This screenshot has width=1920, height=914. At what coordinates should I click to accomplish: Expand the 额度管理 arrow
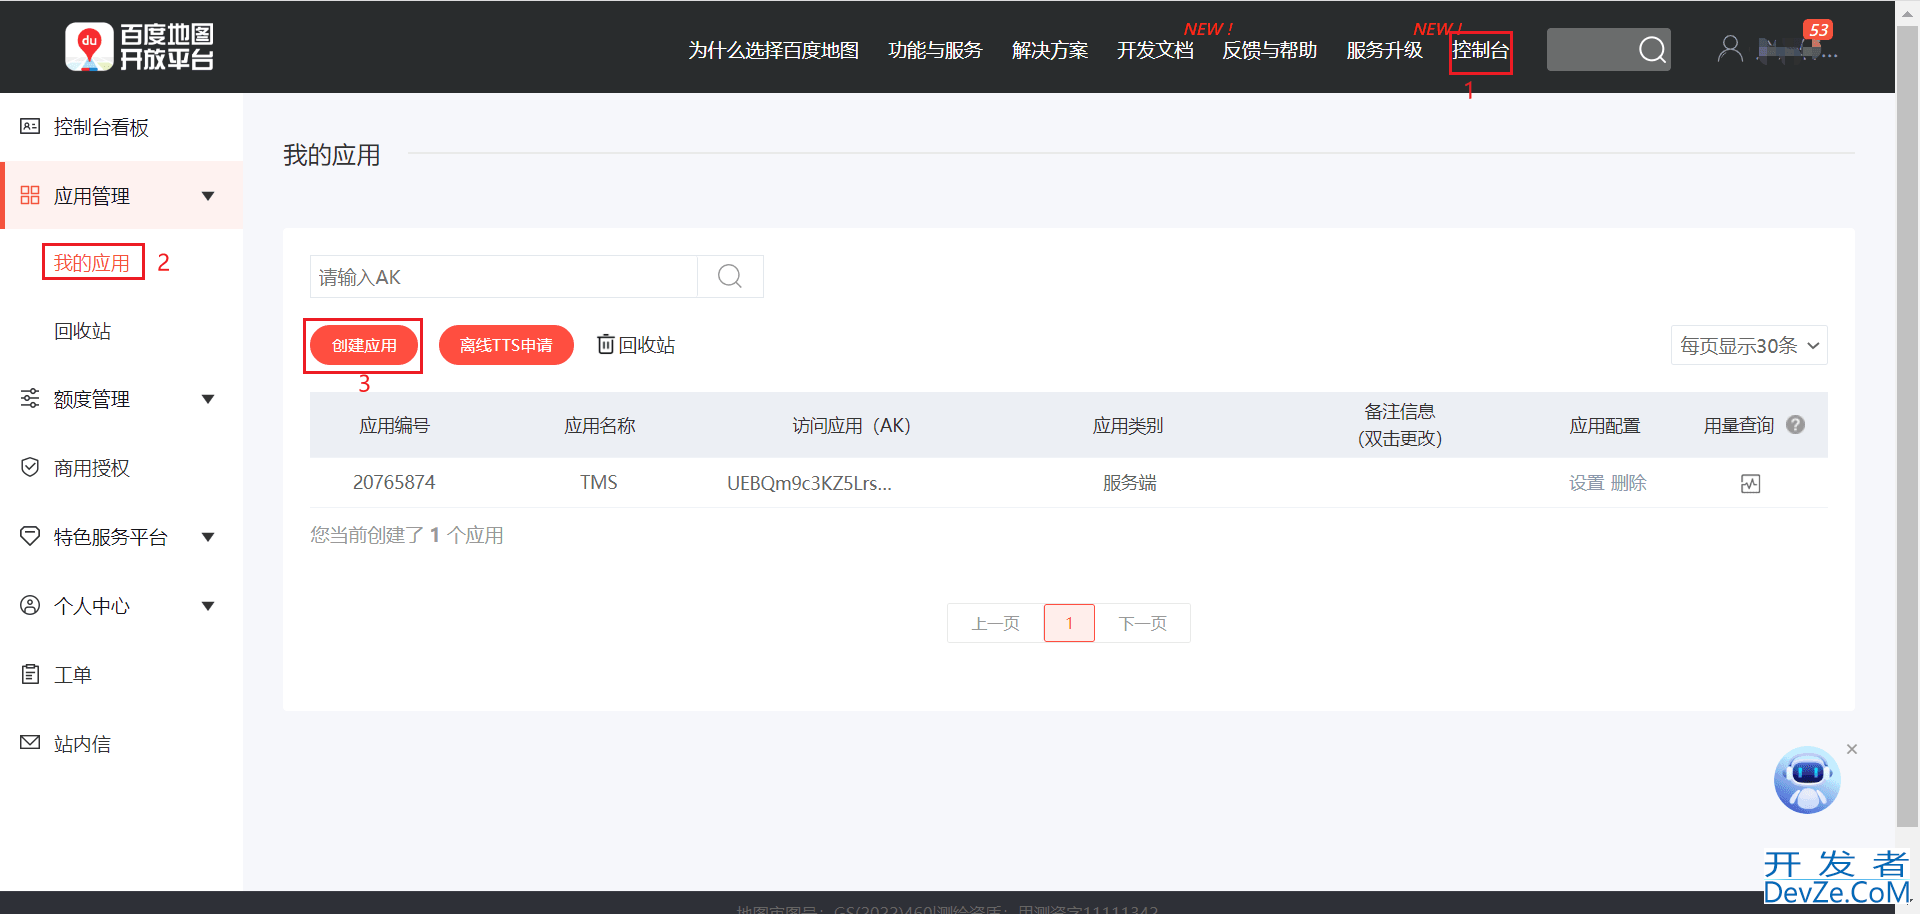tap(208, 399)
